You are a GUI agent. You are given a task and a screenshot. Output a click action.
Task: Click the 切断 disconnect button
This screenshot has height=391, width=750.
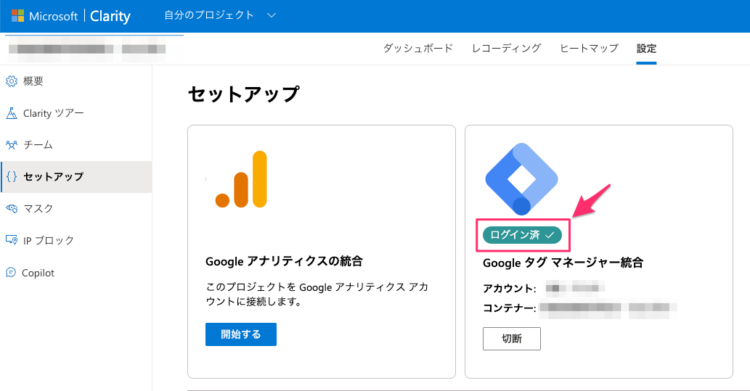click(512, 339)
